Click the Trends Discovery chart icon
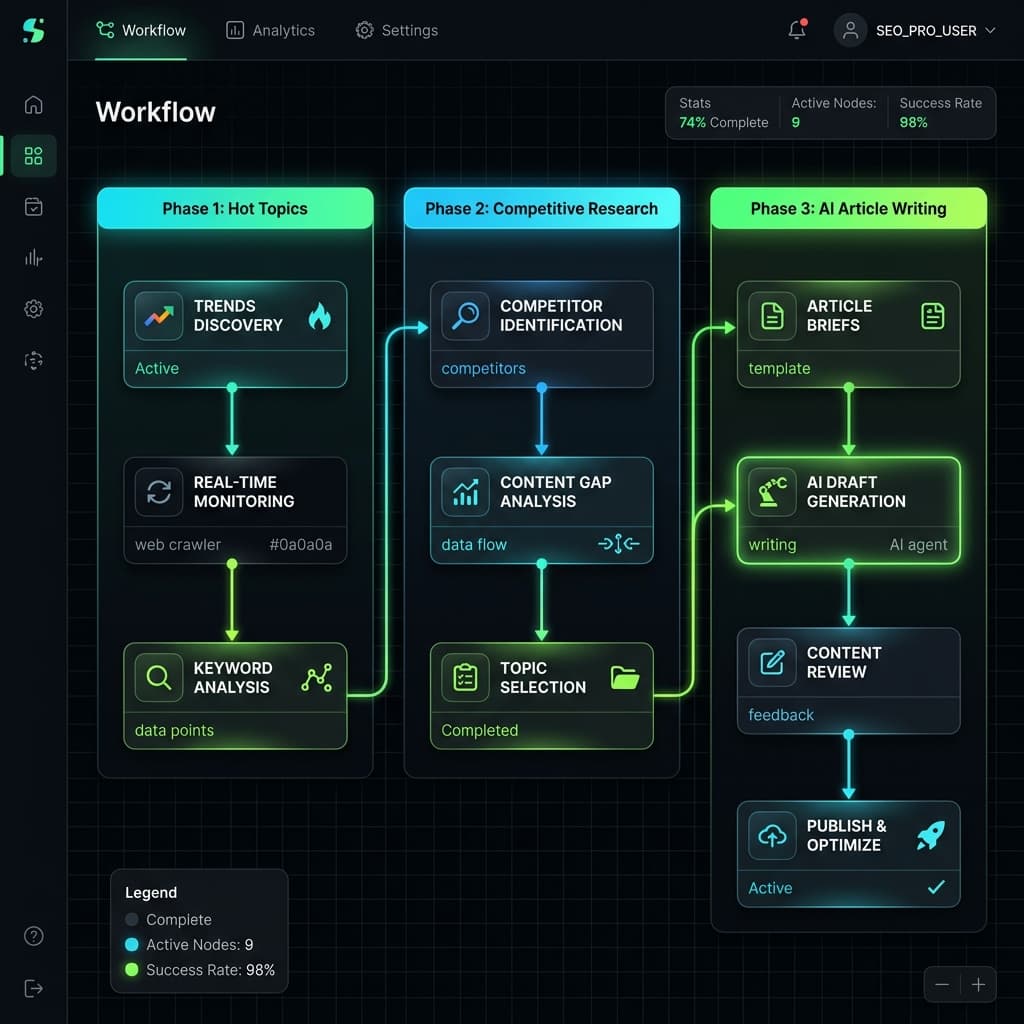 158,316
